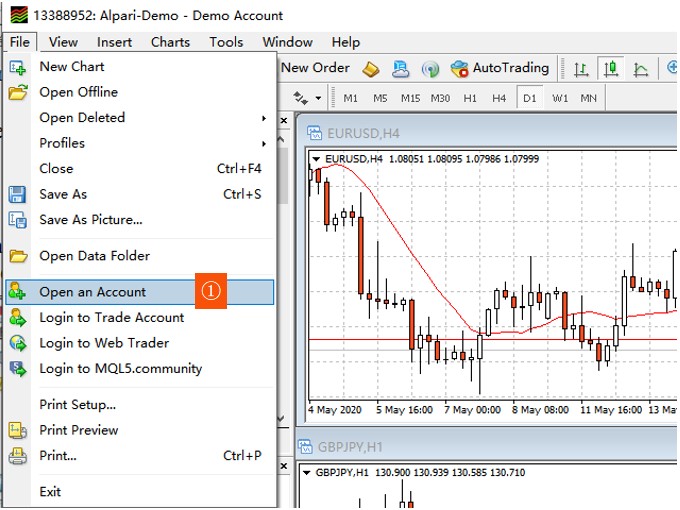The height and width of the screenshot is (510, 680).
Task: Choose Save As Picture...
Action: (140, 220)
